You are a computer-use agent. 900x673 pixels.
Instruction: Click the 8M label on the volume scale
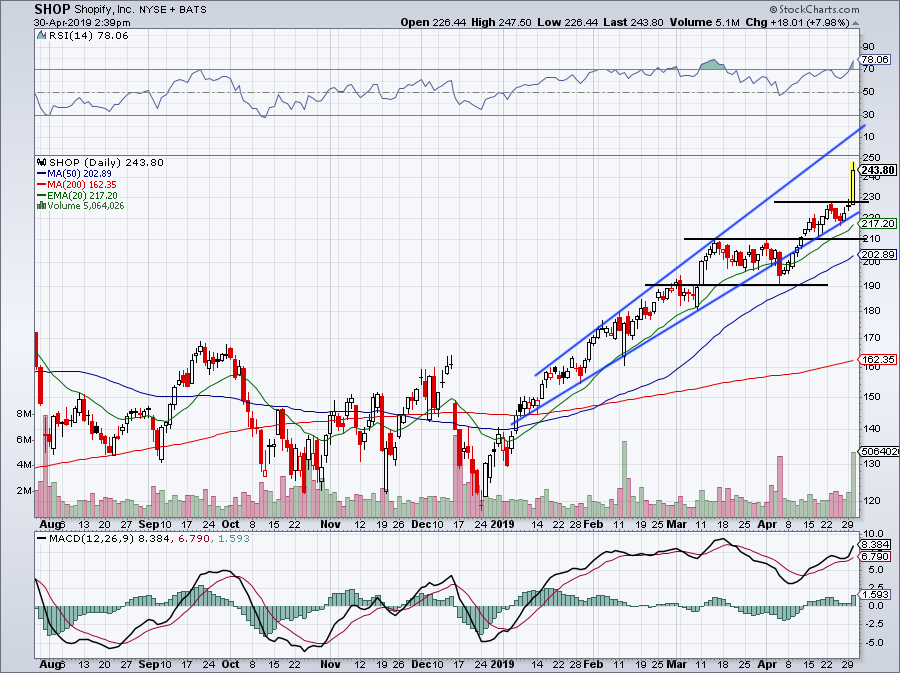(x=24, y=414)
